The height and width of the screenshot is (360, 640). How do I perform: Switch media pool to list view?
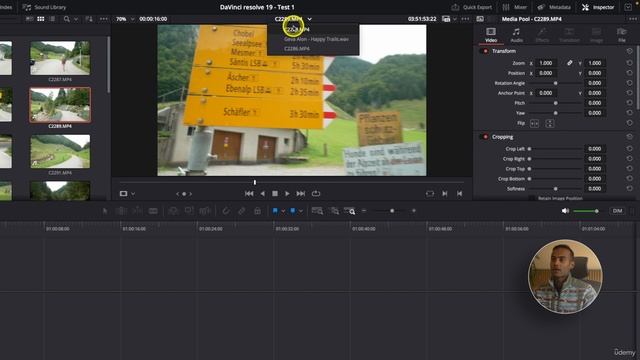[52, 19]
